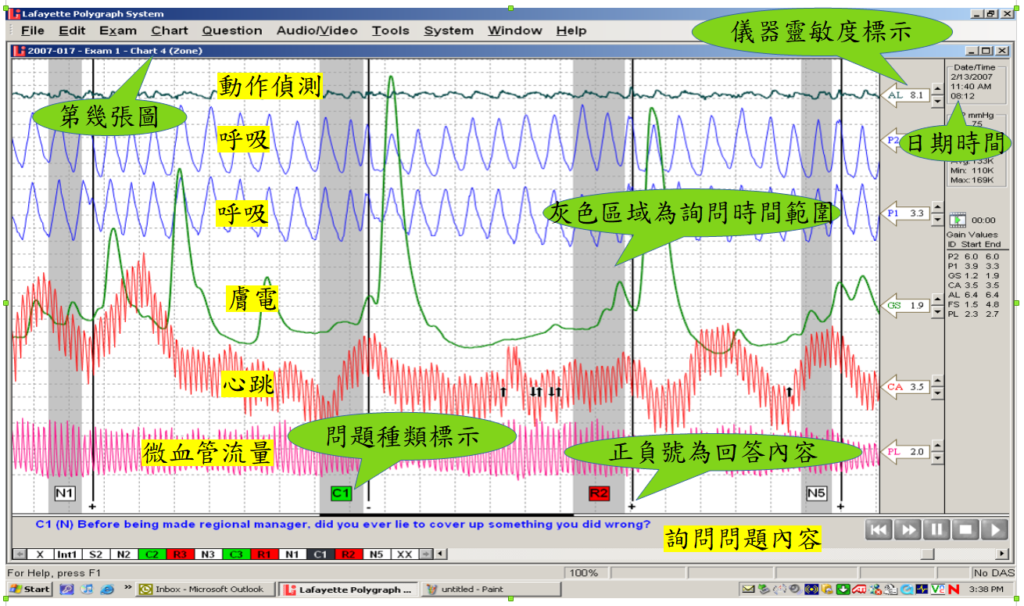The height and width of the screenshot is (606, 1024).
Task: Click the N5 question marker on the chart
Action: 816,493
